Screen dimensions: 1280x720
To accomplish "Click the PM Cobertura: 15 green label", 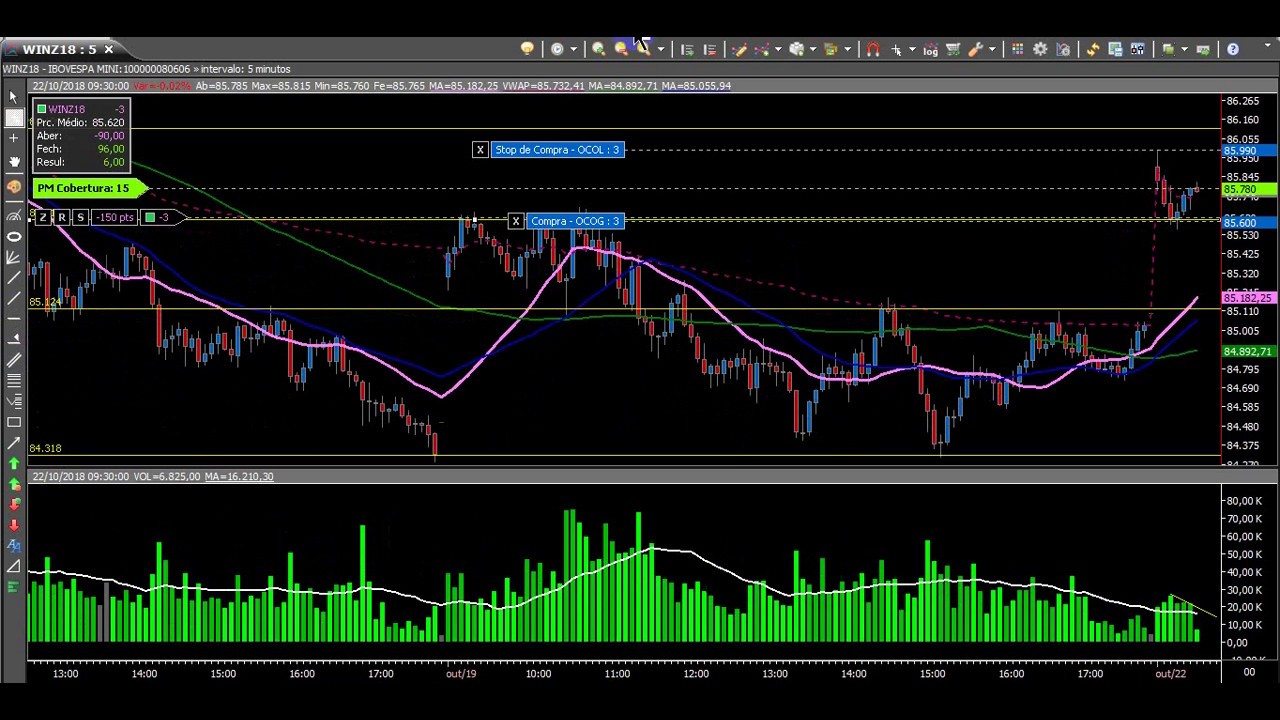I will (x=89, y=188).
